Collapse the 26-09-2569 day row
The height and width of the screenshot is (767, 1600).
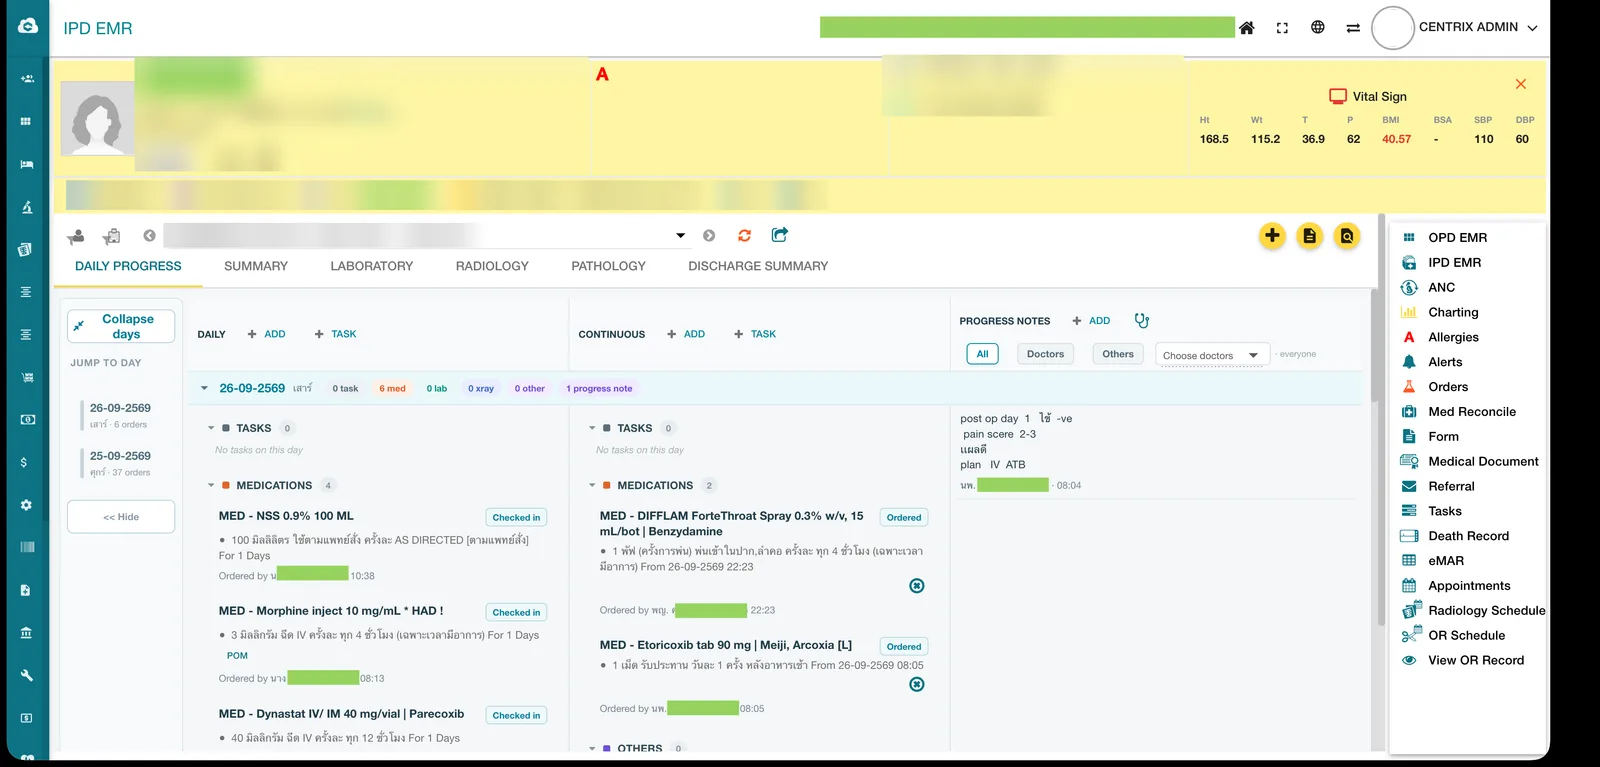coord(204,388)
